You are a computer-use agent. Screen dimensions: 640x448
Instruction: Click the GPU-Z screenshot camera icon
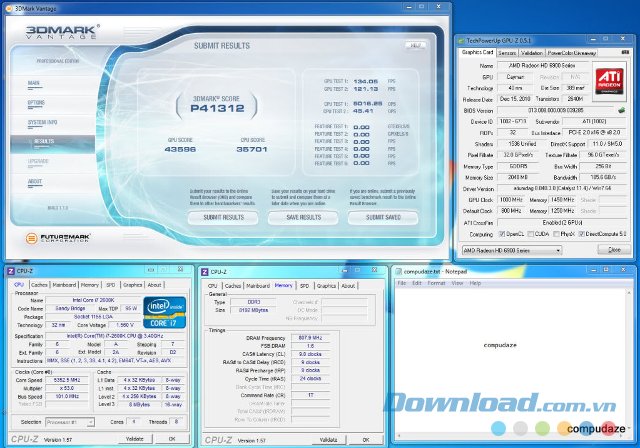(x=624, y=53)
